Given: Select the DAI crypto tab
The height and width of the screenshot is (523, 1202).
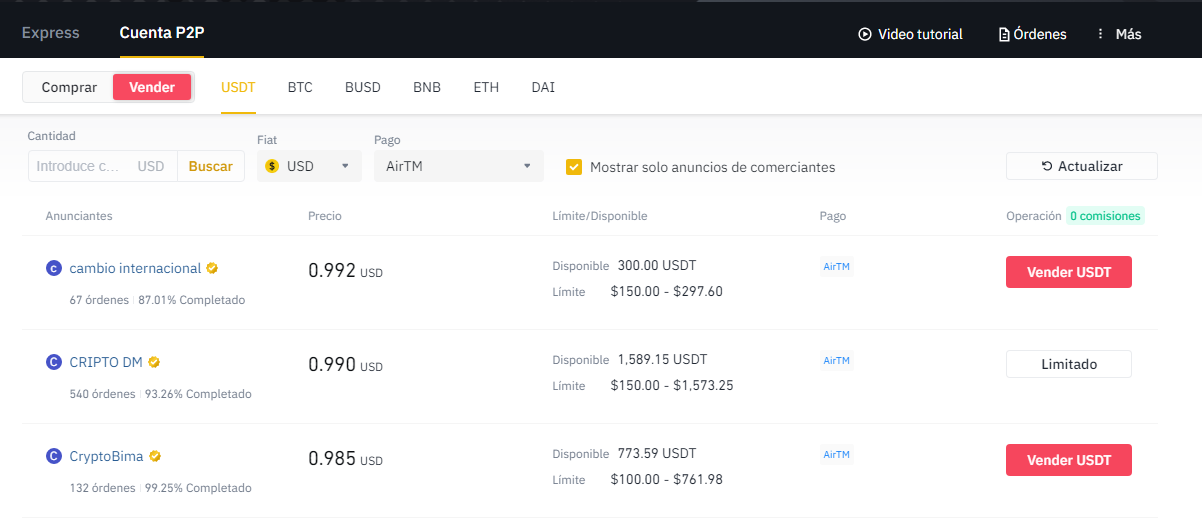Looking at the screenshot, I should 543,87.
